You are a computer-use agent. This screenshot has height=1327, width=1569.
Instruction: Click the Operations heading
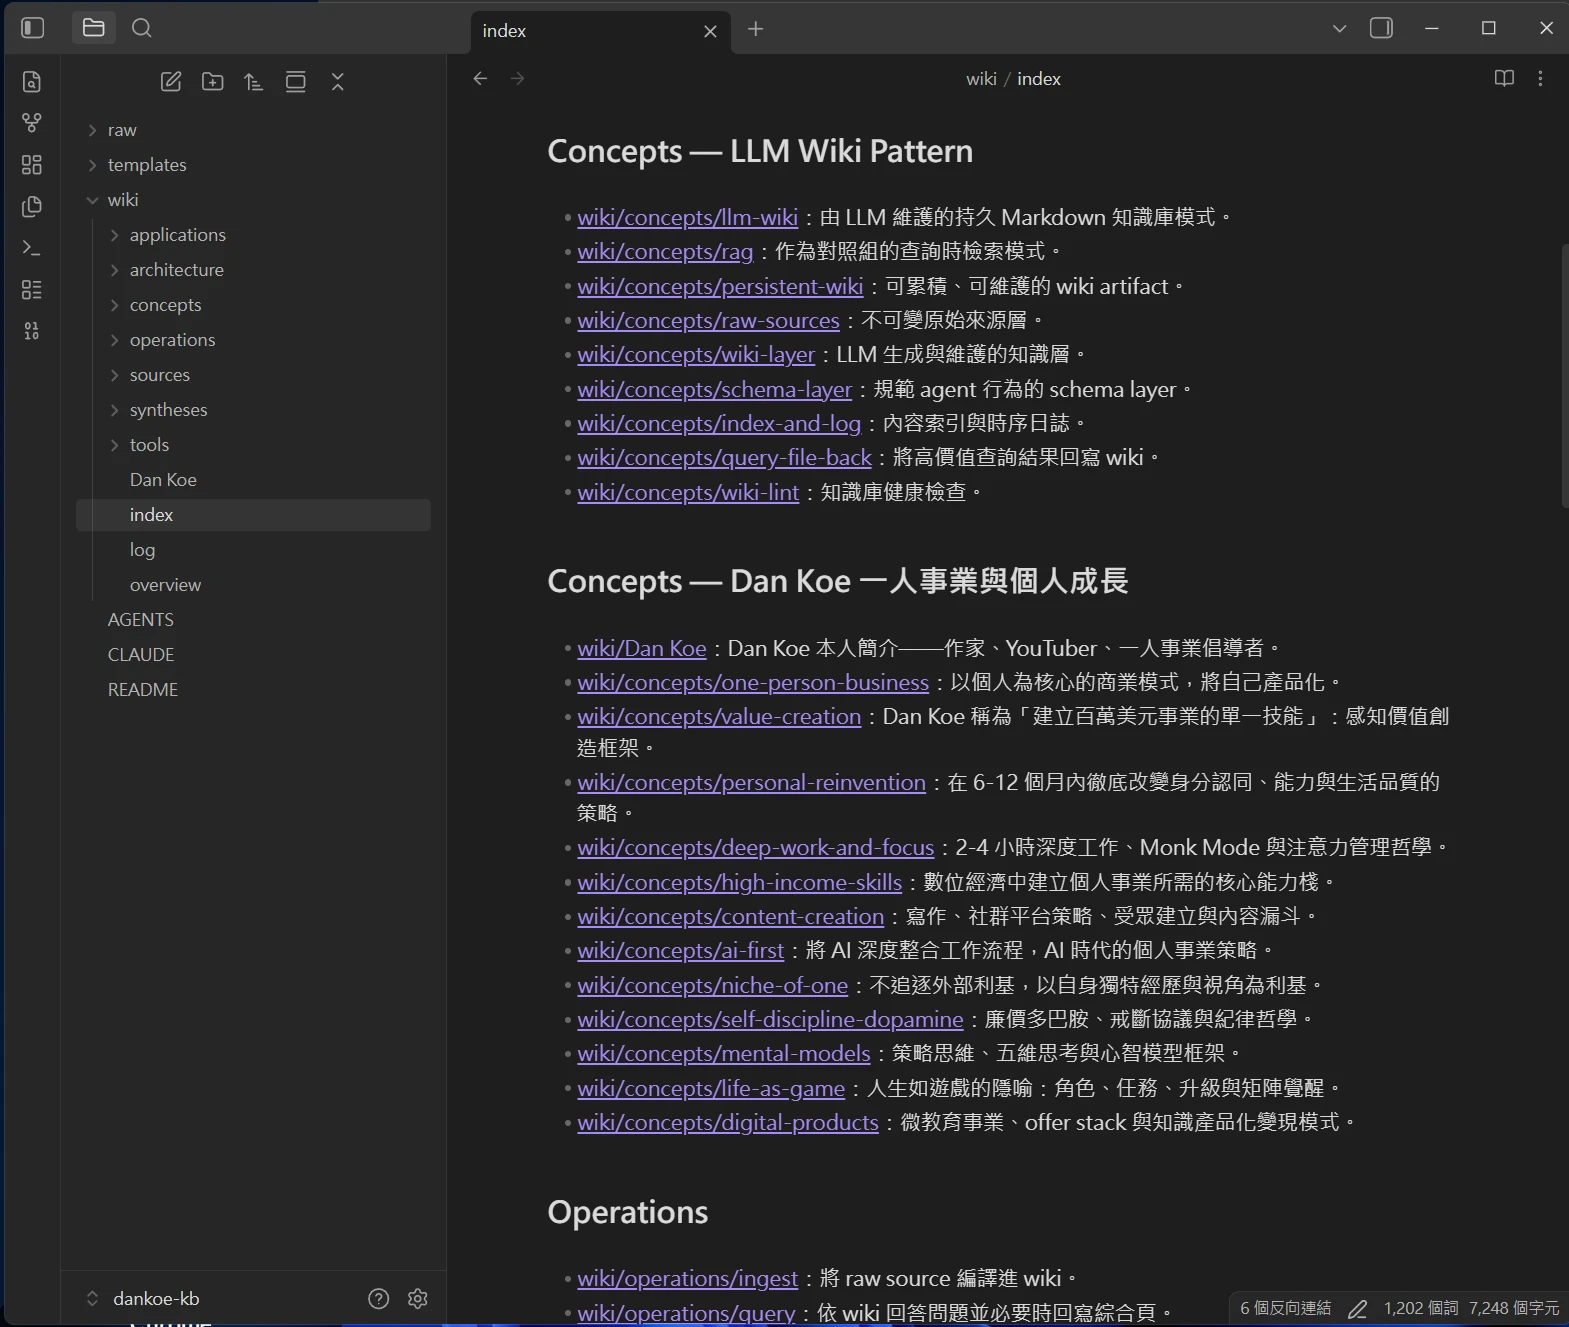pyautogui.click(x=628, y=1212)
